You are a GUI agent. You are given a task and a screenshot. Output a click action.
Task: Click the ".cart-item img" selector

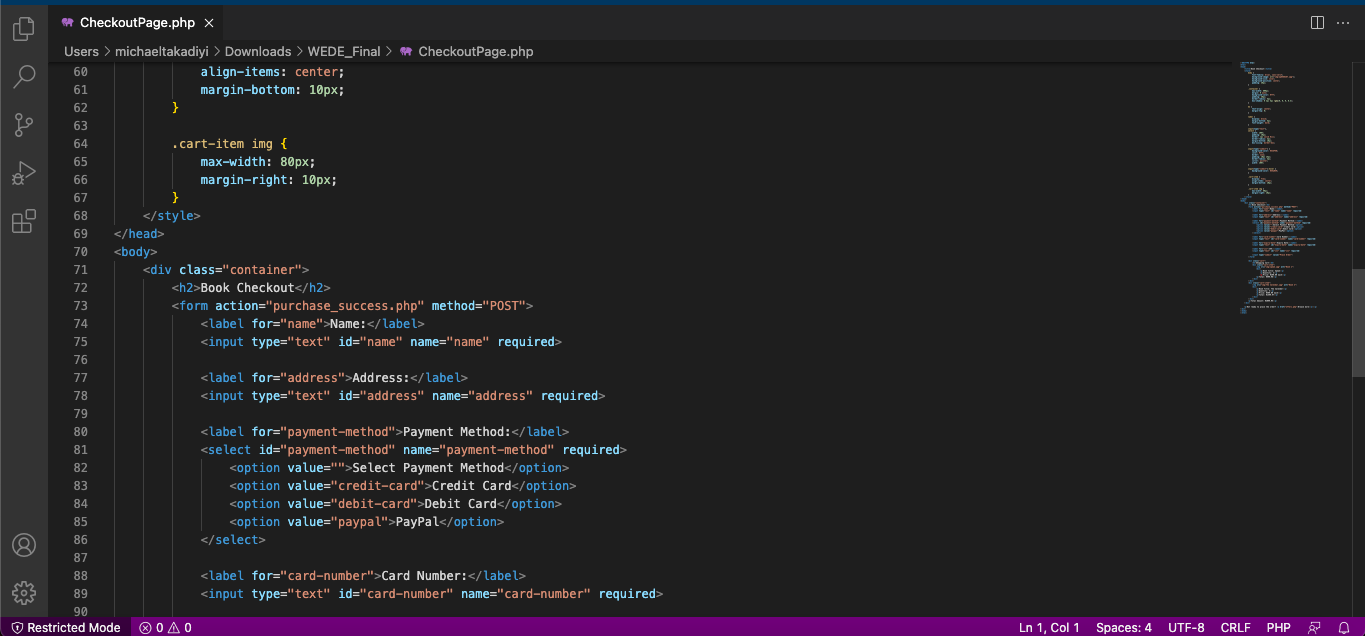click(222, 144)
